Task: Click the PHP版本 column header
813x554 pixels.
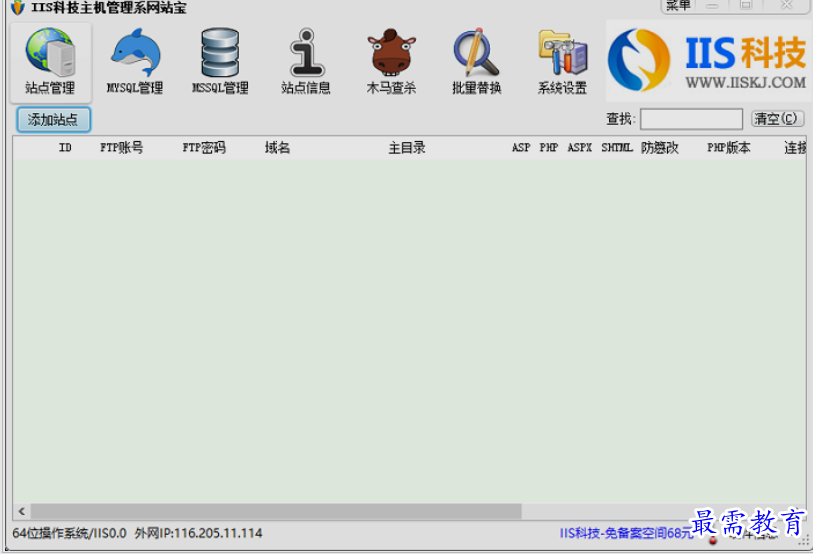Action: tap(728, 148)
